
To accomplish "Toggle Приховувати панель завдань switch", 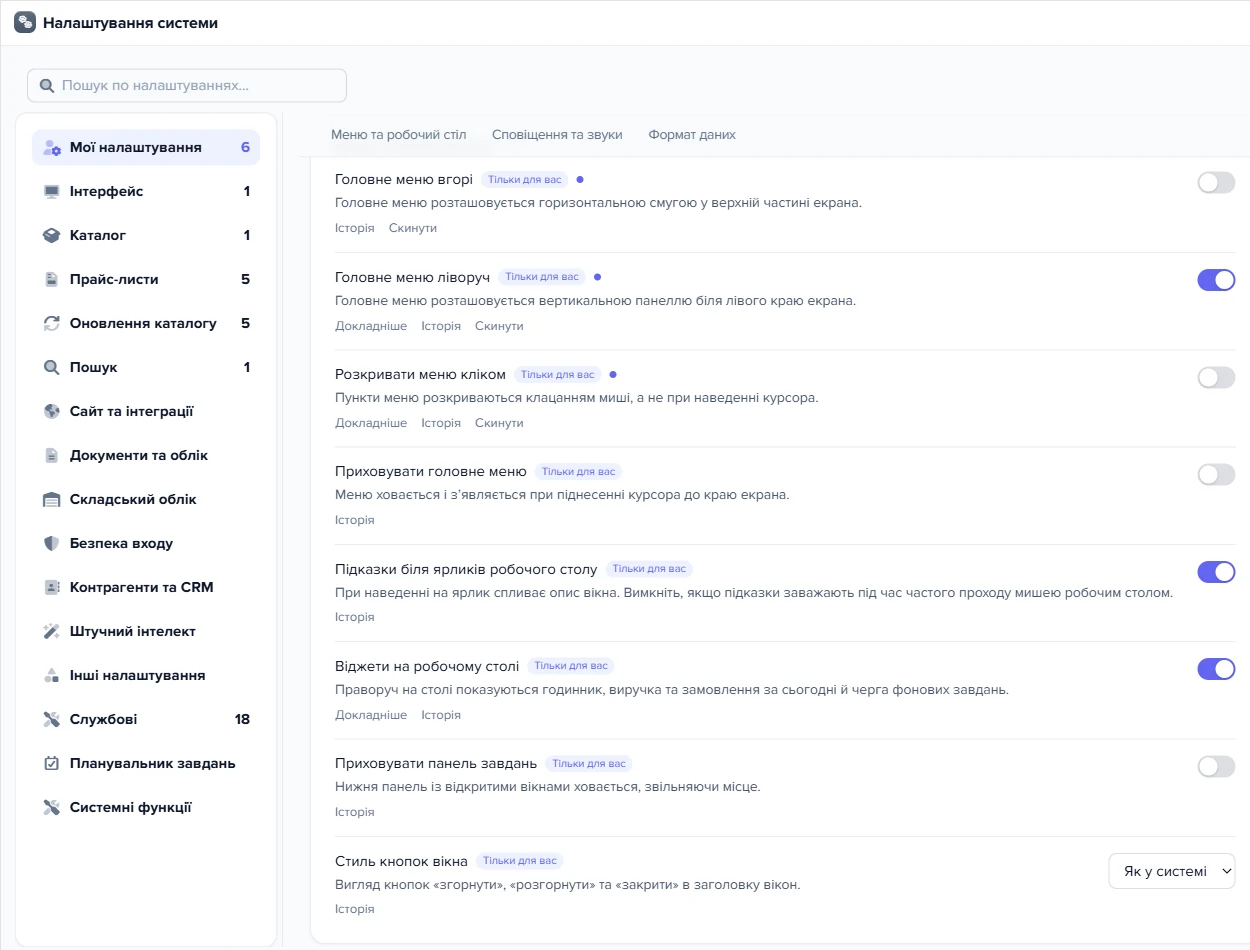I will click(x=1216, y=766).
